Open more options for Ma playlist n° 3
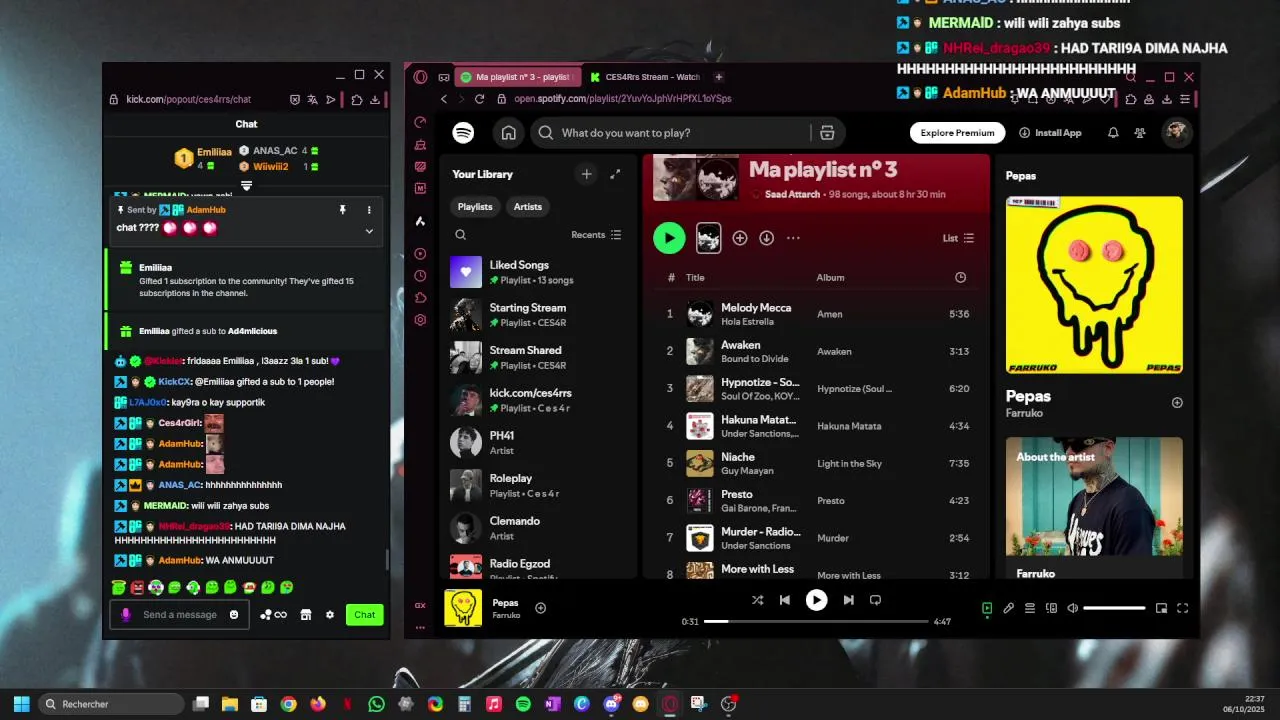 pos(793,238)
